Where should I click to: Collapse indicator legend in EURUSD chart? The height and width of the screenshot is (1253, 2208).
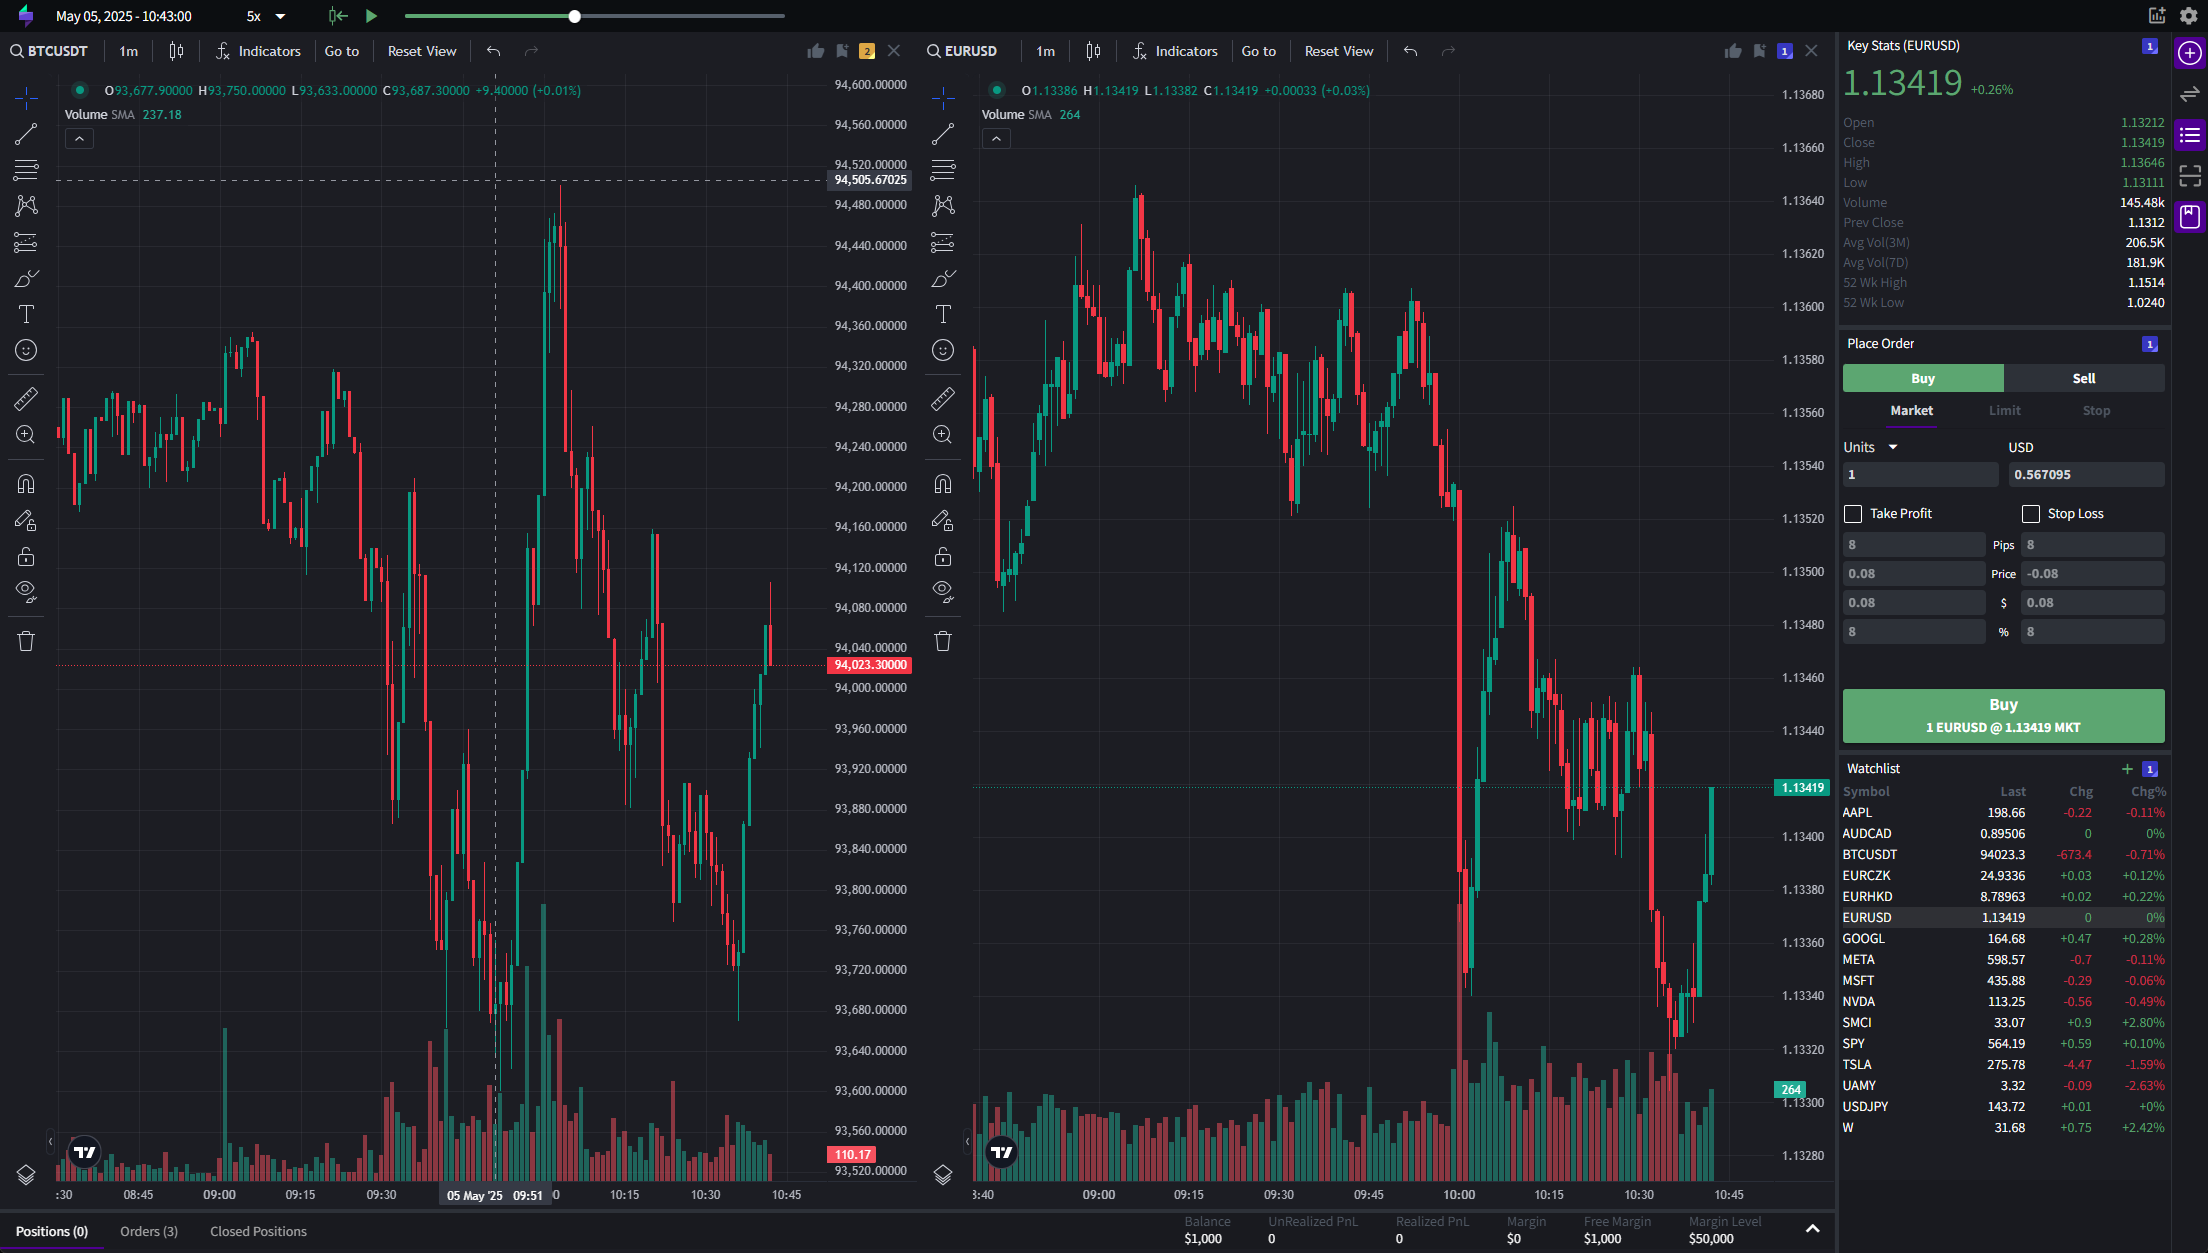click(997, 139)
